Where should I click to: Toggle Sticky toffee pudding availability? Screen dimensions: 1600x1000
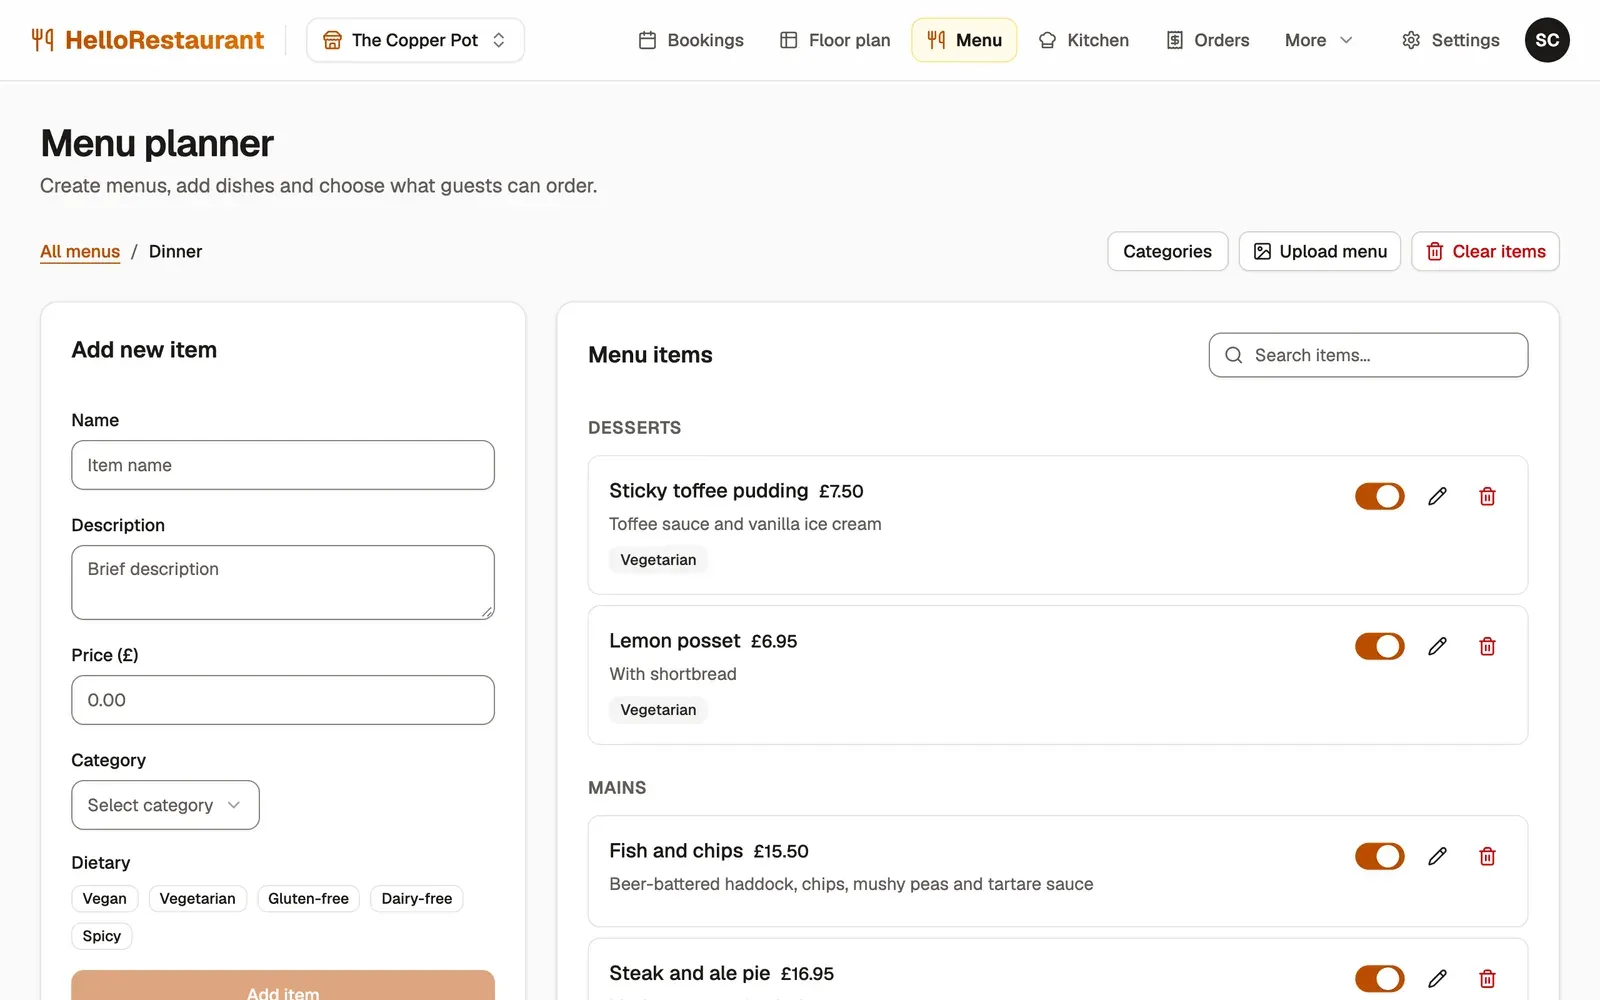(1380, 496)
